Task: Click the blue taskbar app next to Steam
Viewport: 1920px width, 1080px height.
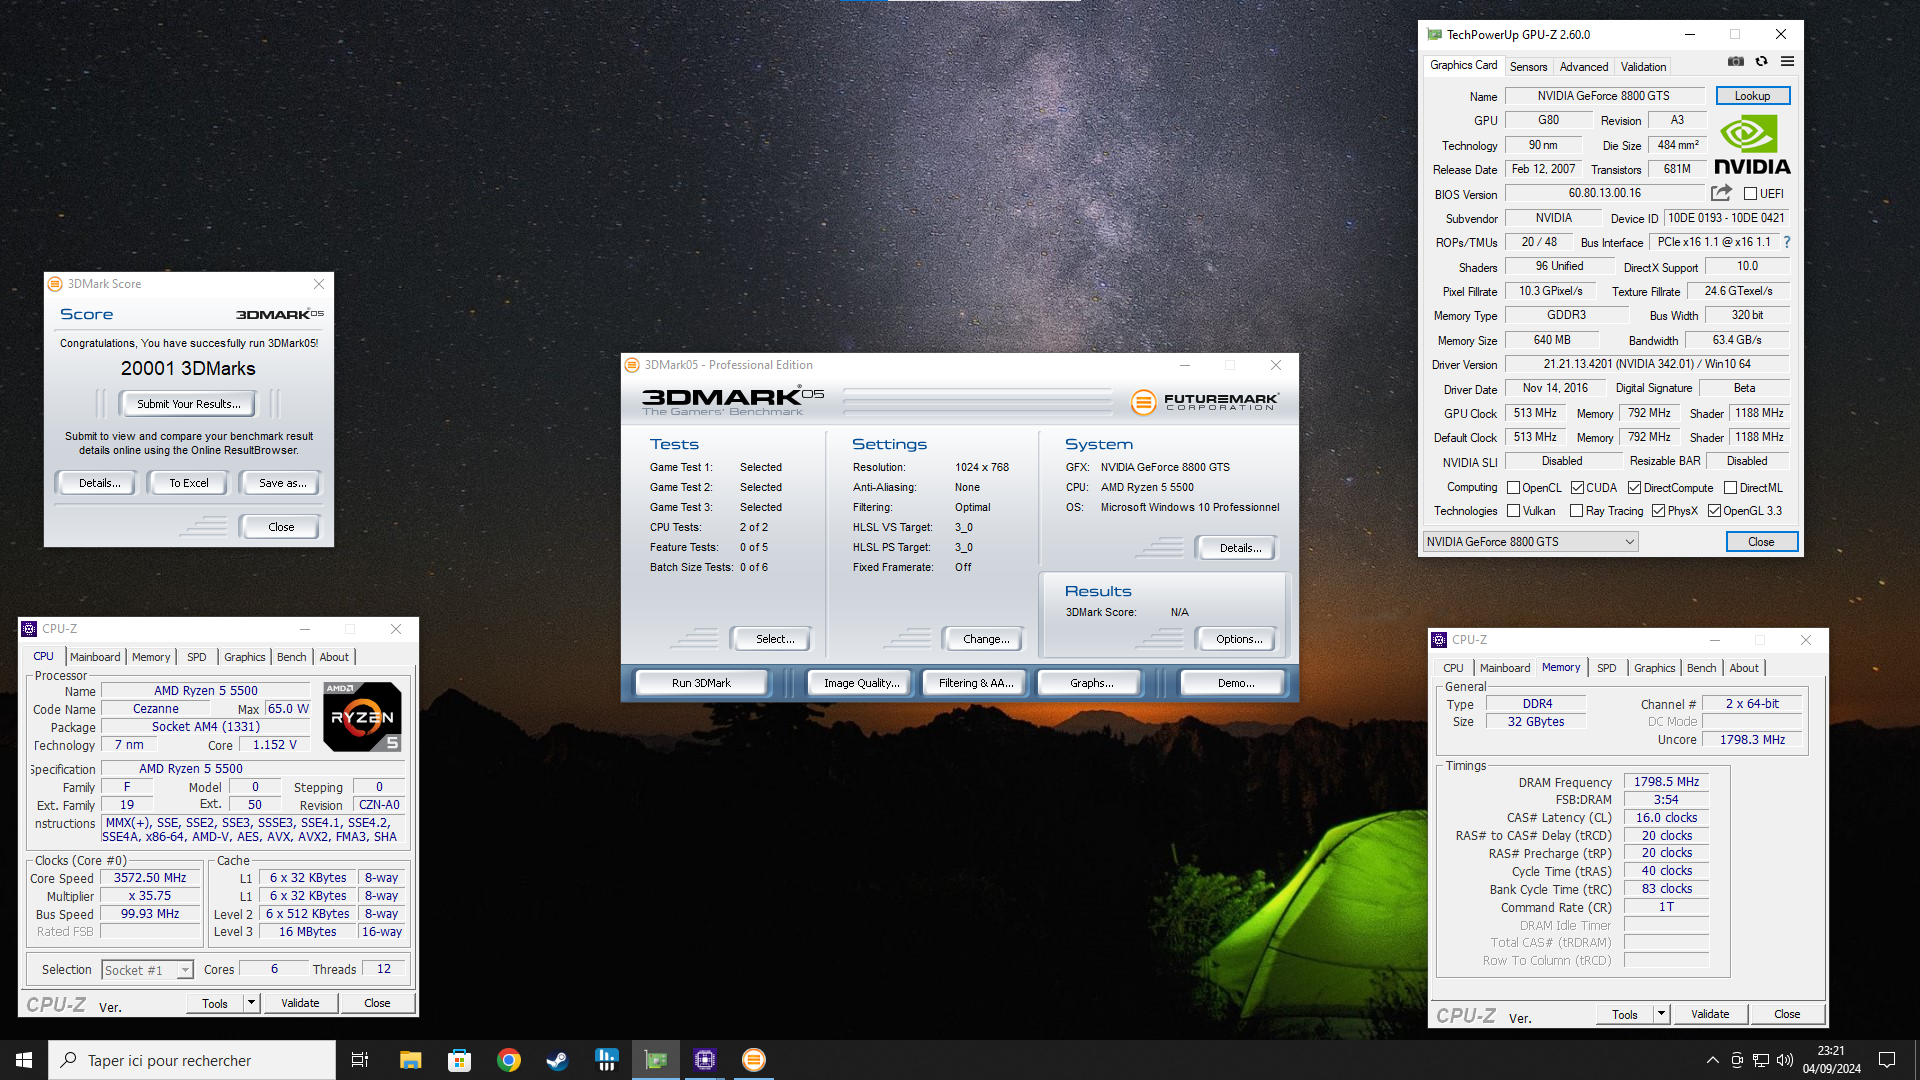Action: click(x=606, y=1060)
